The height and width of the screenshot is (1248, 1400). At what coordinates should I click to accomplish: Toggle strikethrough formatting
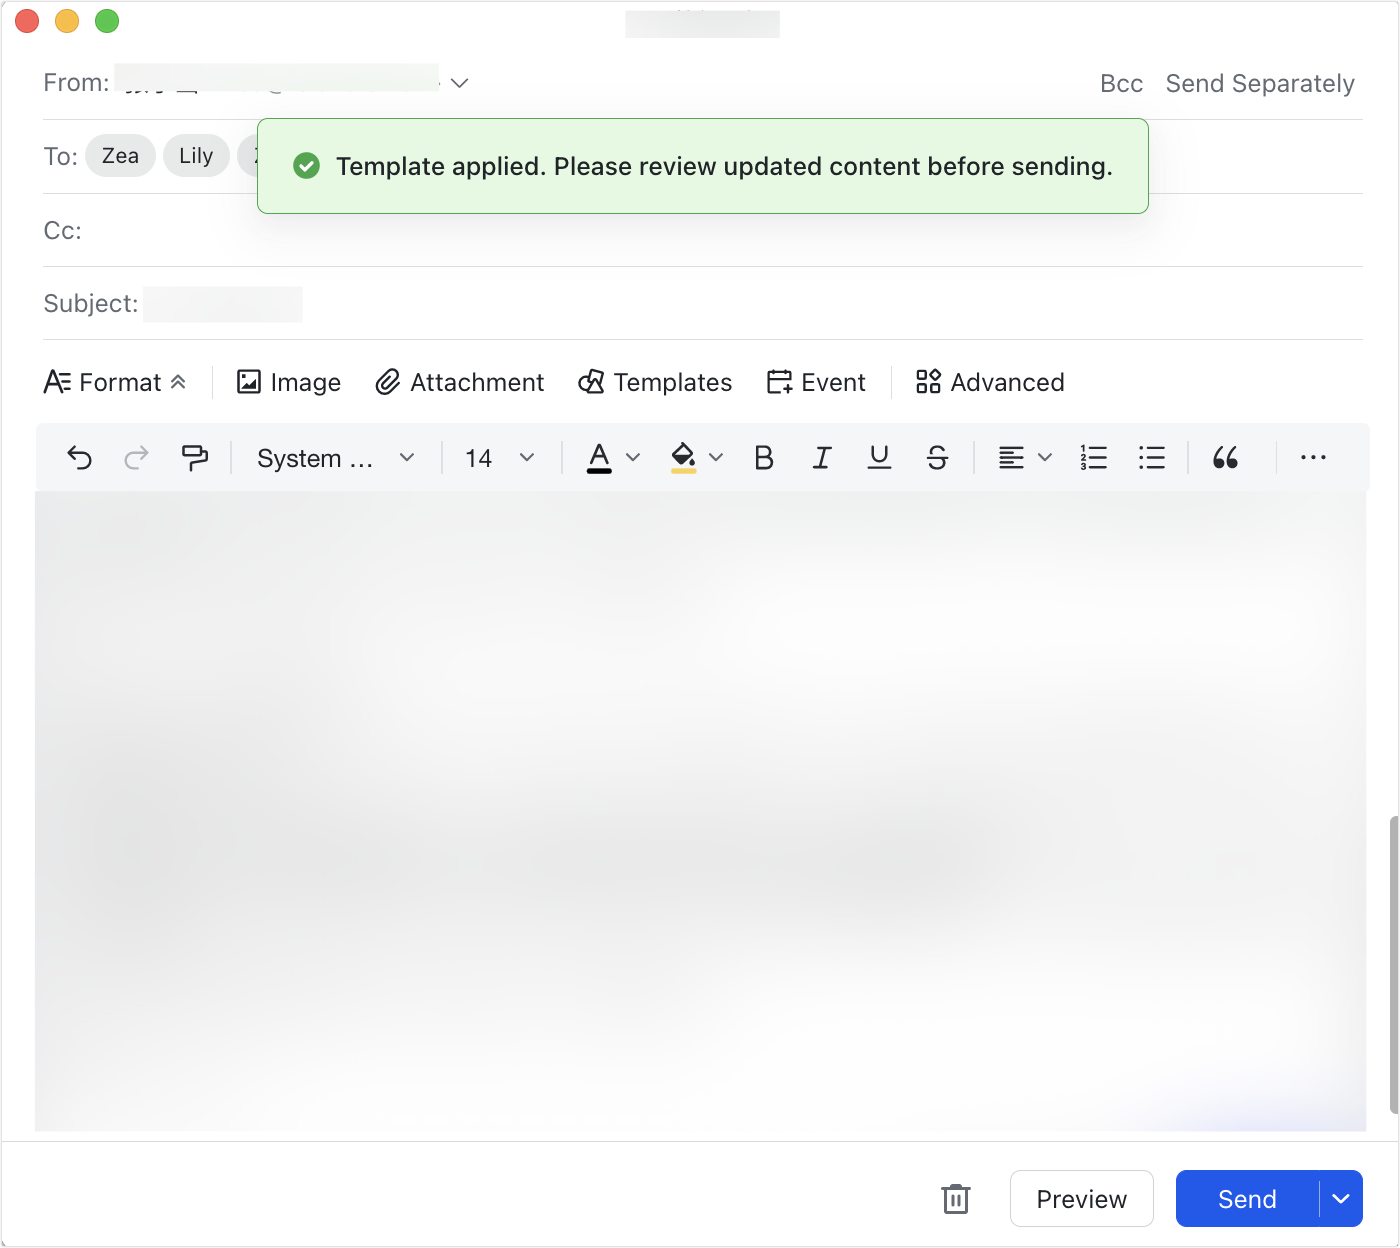pos(937,458)
